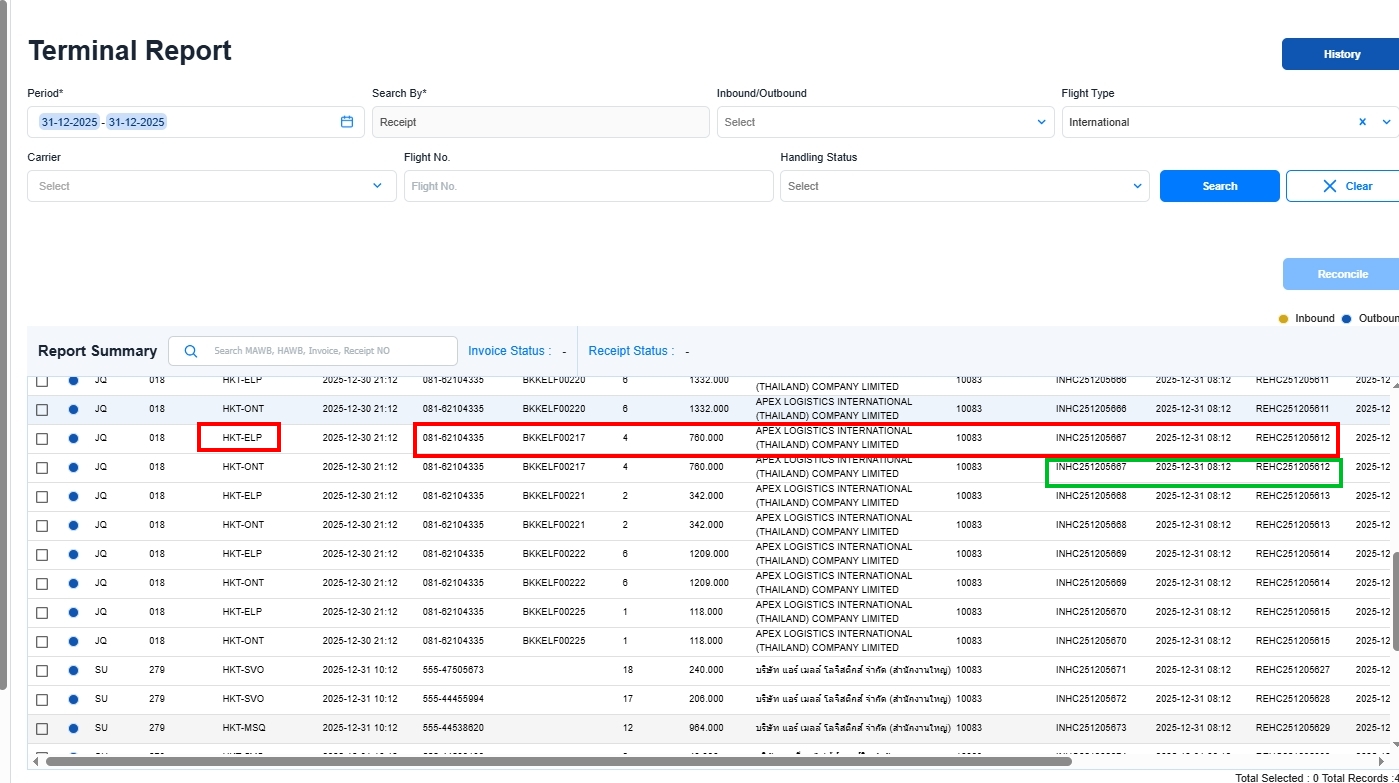Expand the Inbound/Outbound dropdown
The height and width of the screenshot is (783, 1399).
884,122
